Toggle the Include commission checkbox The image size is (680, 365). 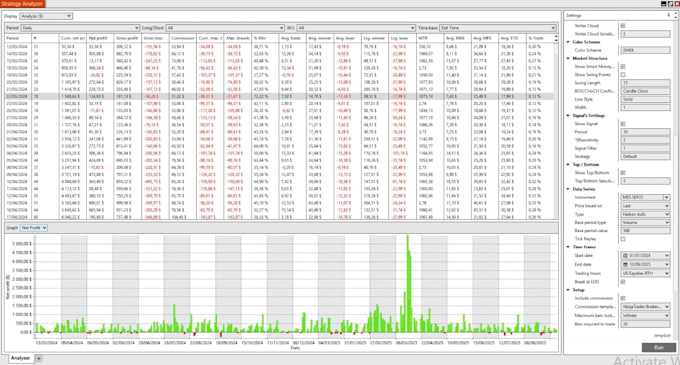coord(623,298)
